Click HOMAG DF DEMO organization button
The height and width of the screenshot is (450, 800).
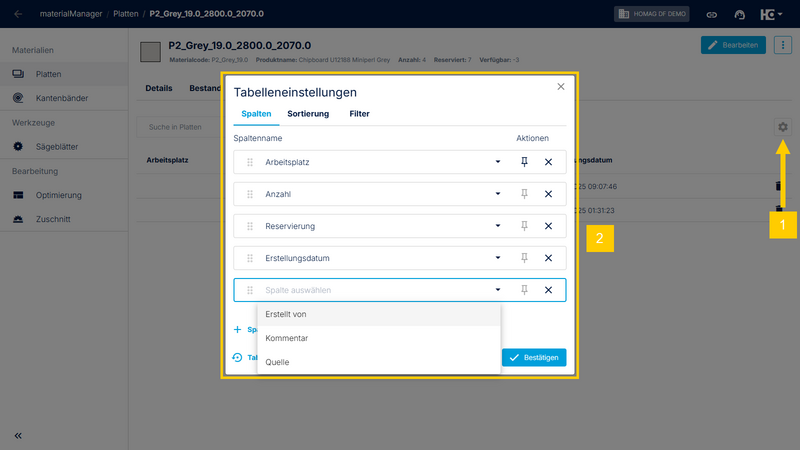point(652,14)
